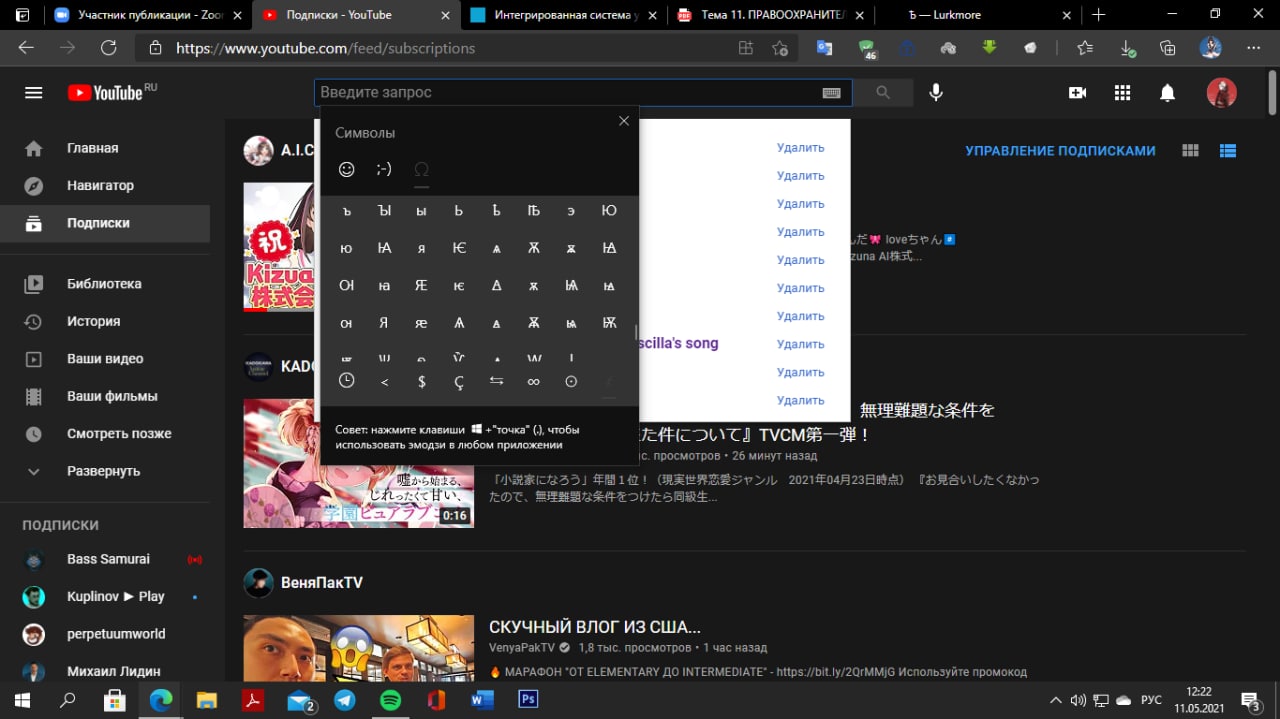Close the Символы picker panel
Image resolution: width=1280 pixels, height=719 pixels.
point(624,121)
